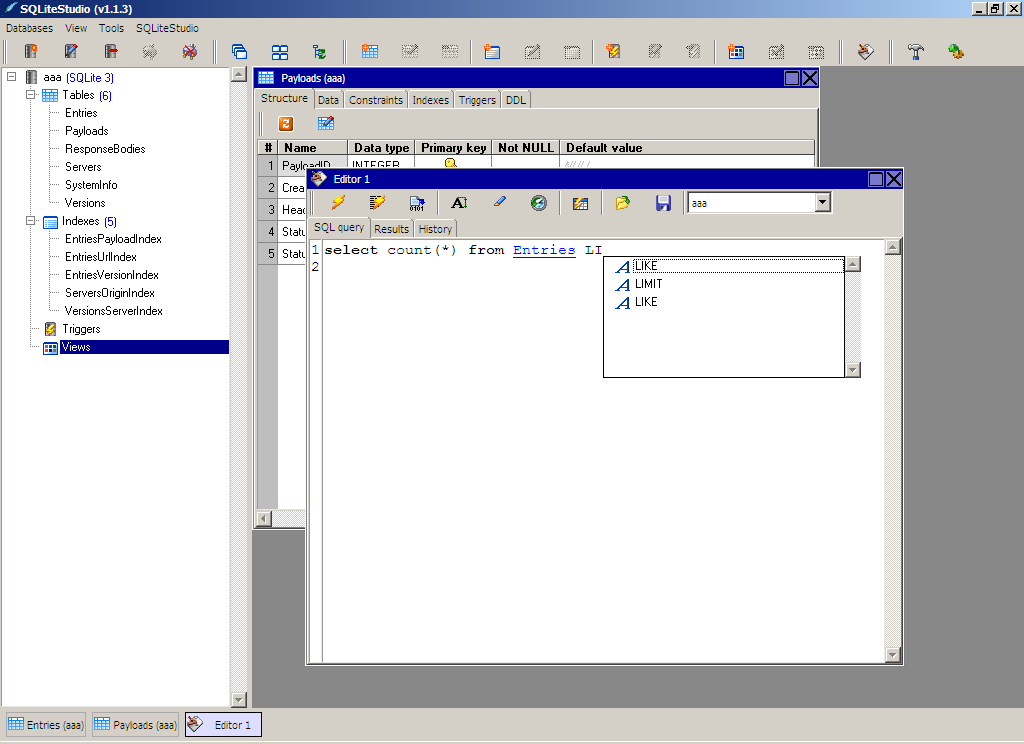Image resolution: width=1024 pixels, height=744 pixels.
Task: Open the Tools menu
Action: coord(111,28)
